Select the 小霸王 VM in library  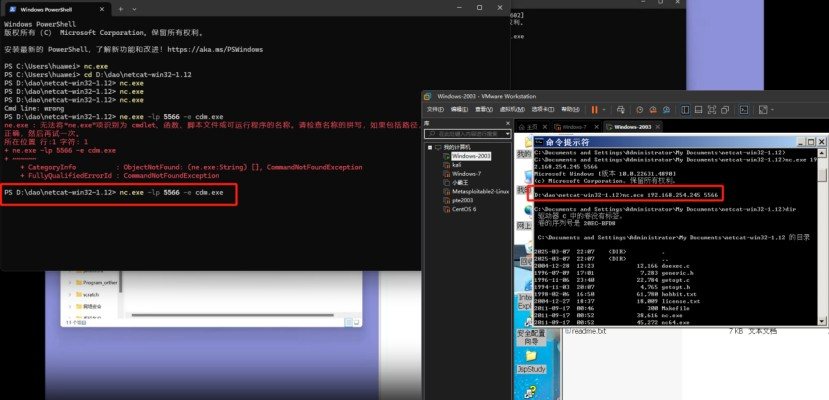[x=460, y=183]
